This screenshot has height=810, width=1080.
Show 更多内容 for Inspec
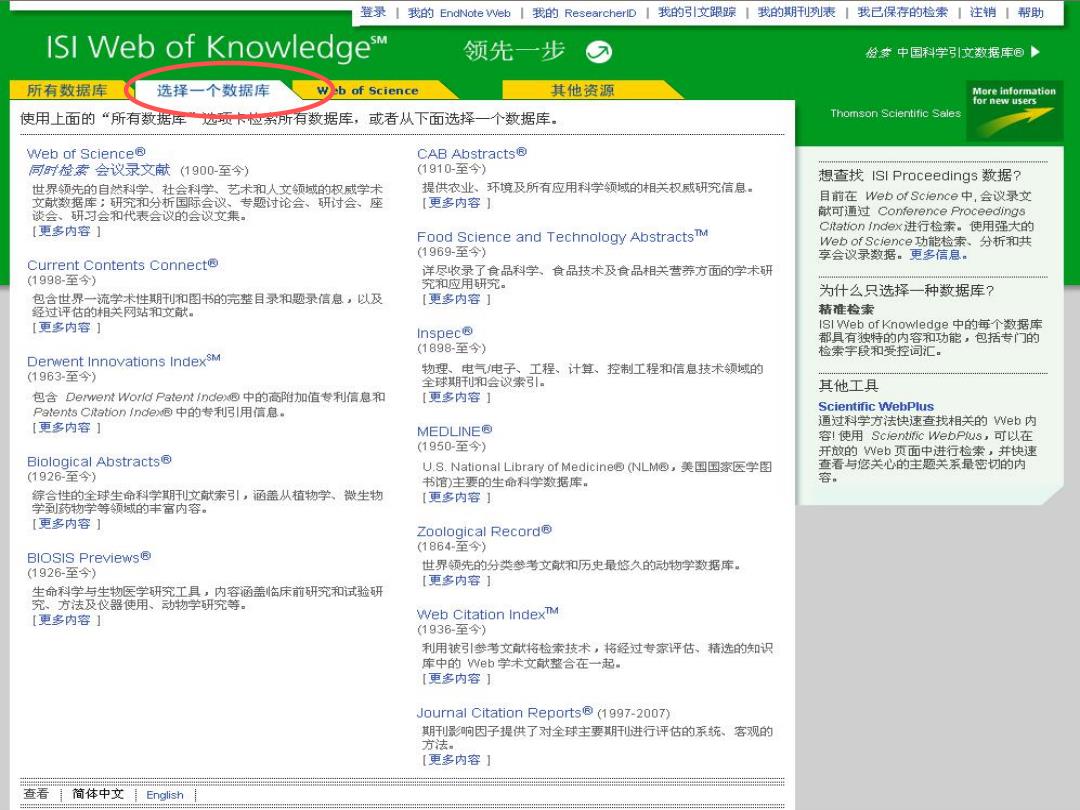[x=455, y=397]
